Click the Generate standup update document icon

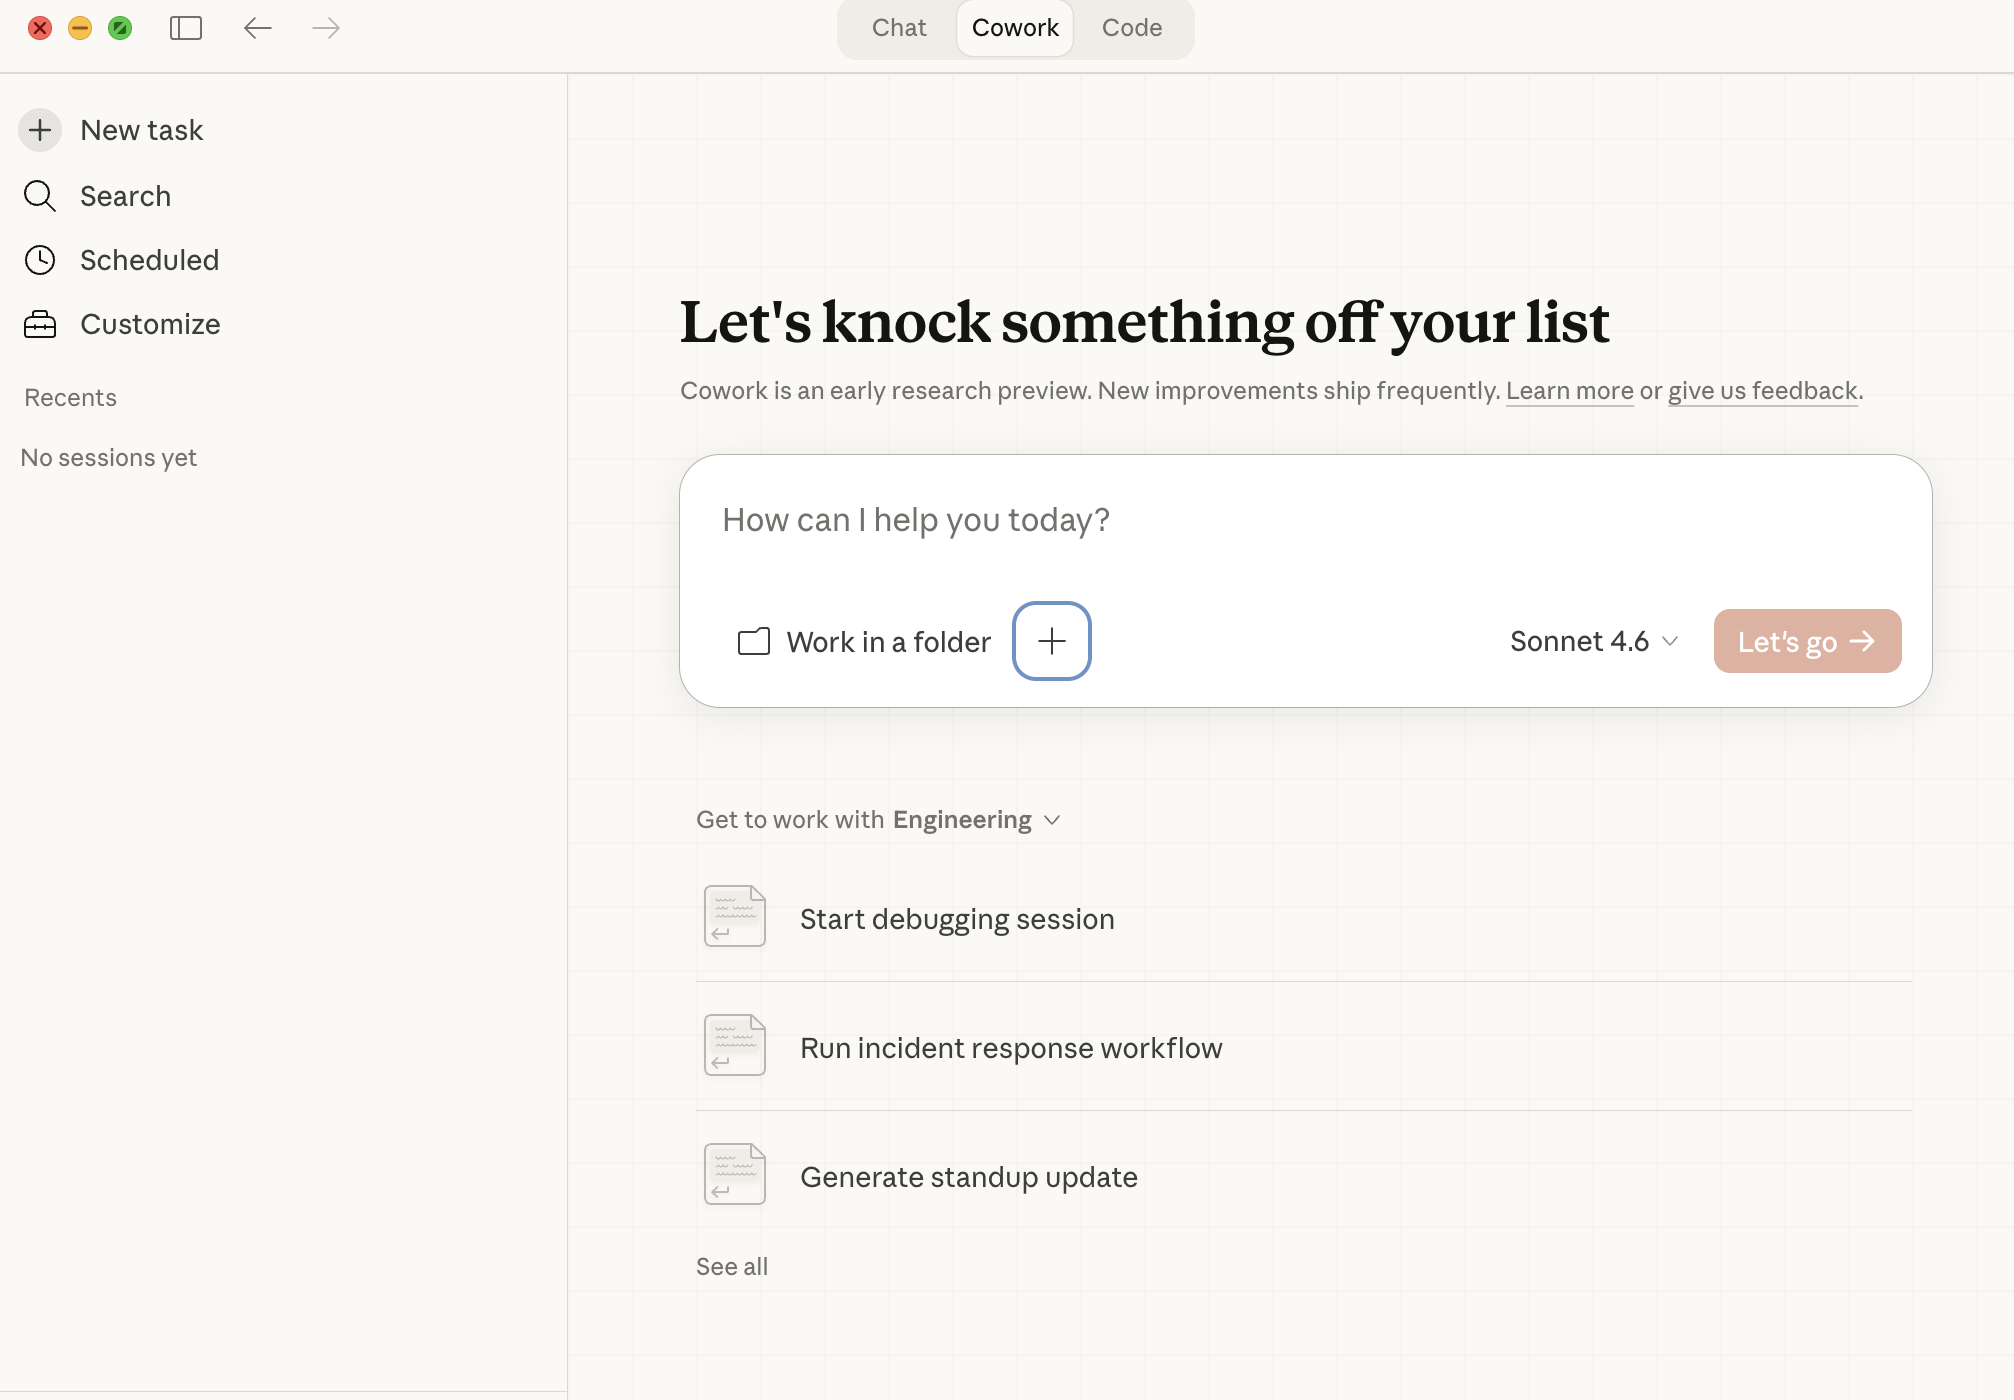[x=735, y=1174]
